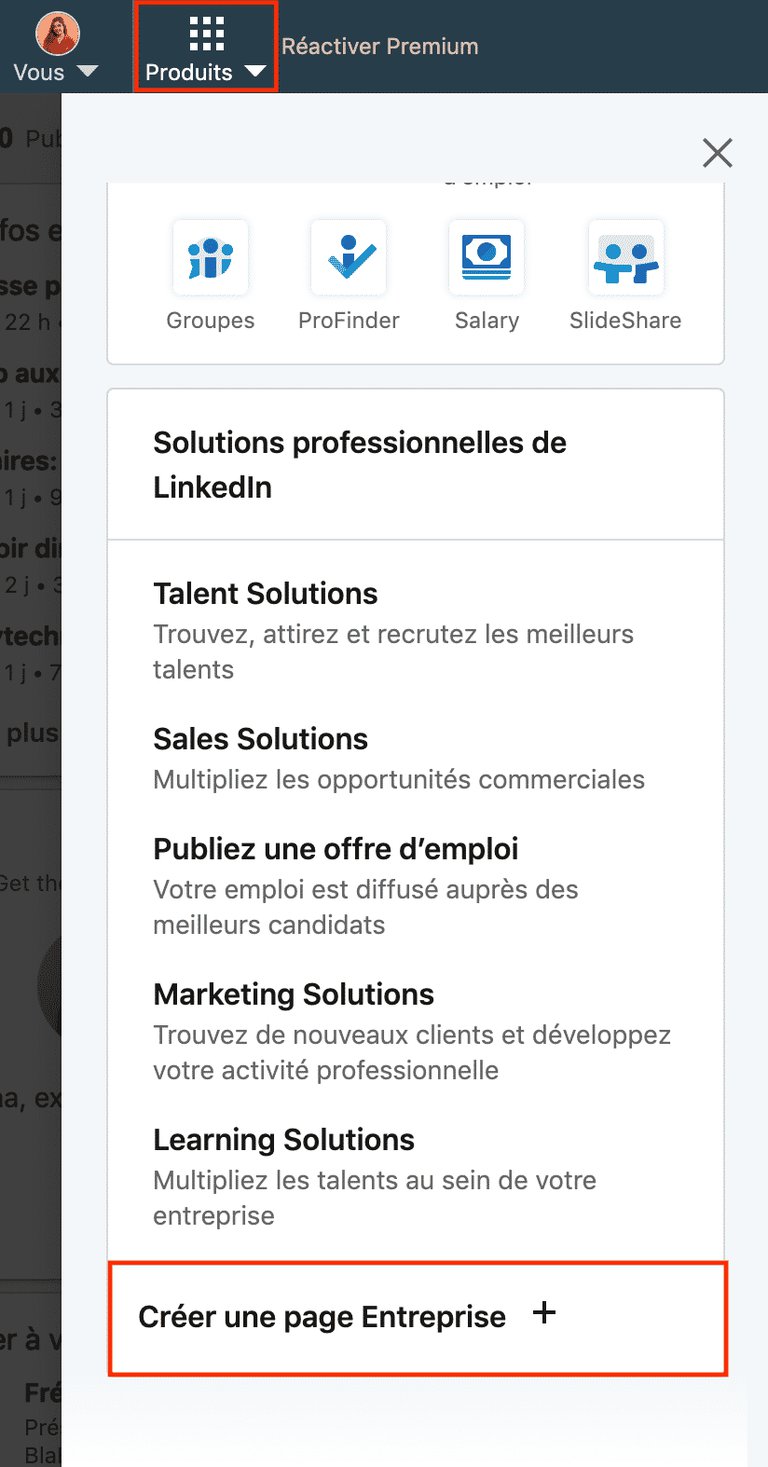This screenshot has width=768, height=1467.
Task: Click the Salary label text
Action: [x=487, y=321]
